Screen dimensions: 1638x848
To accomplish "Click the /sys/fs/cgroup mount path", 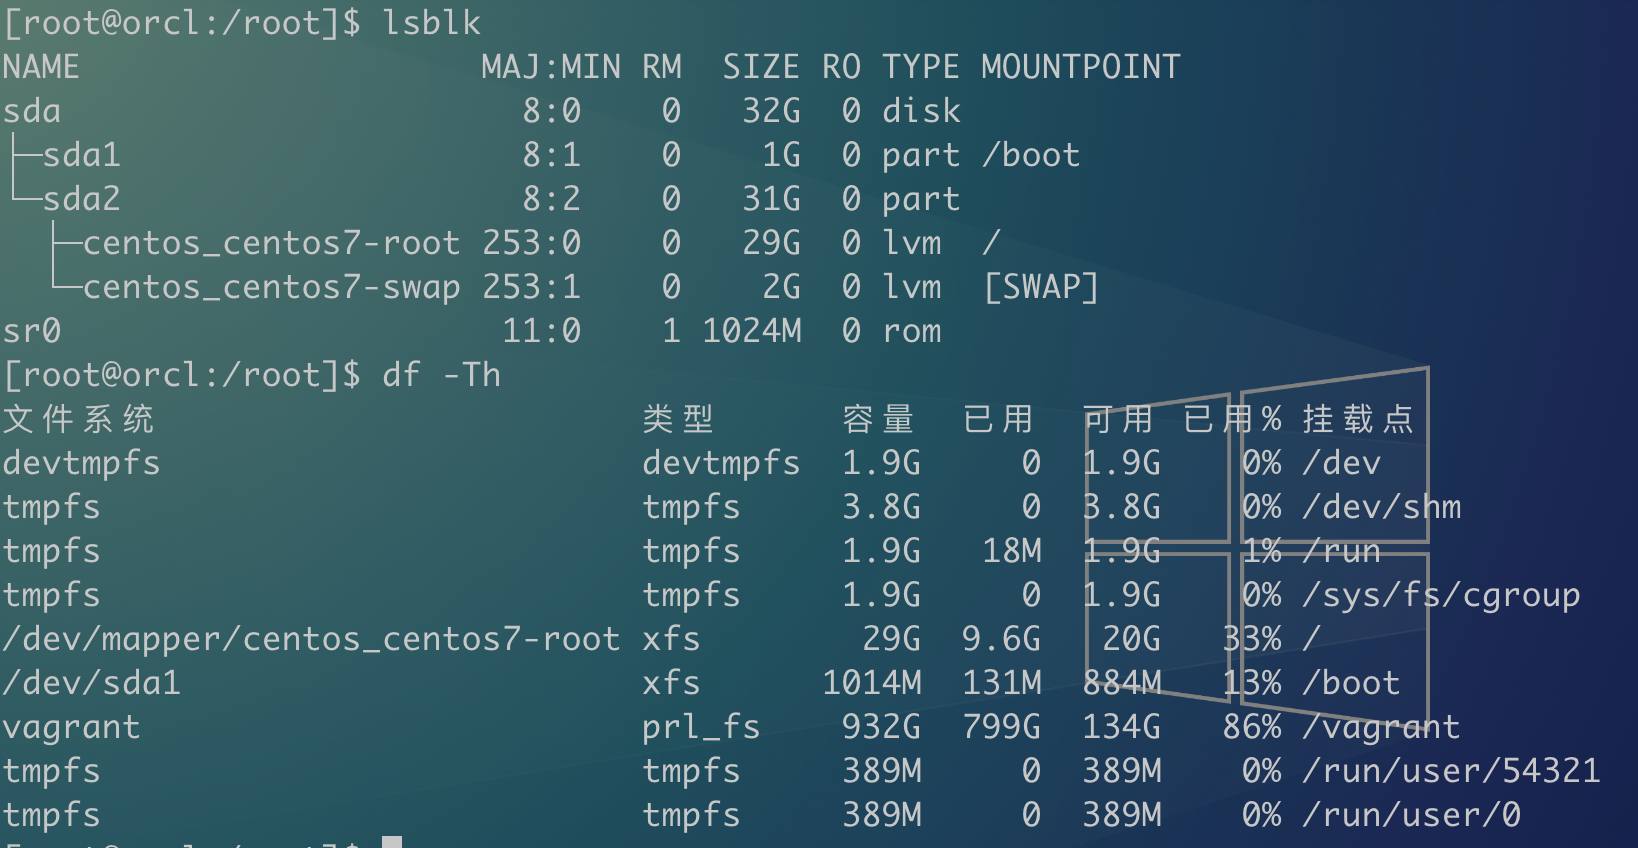I will point(1441,595).
